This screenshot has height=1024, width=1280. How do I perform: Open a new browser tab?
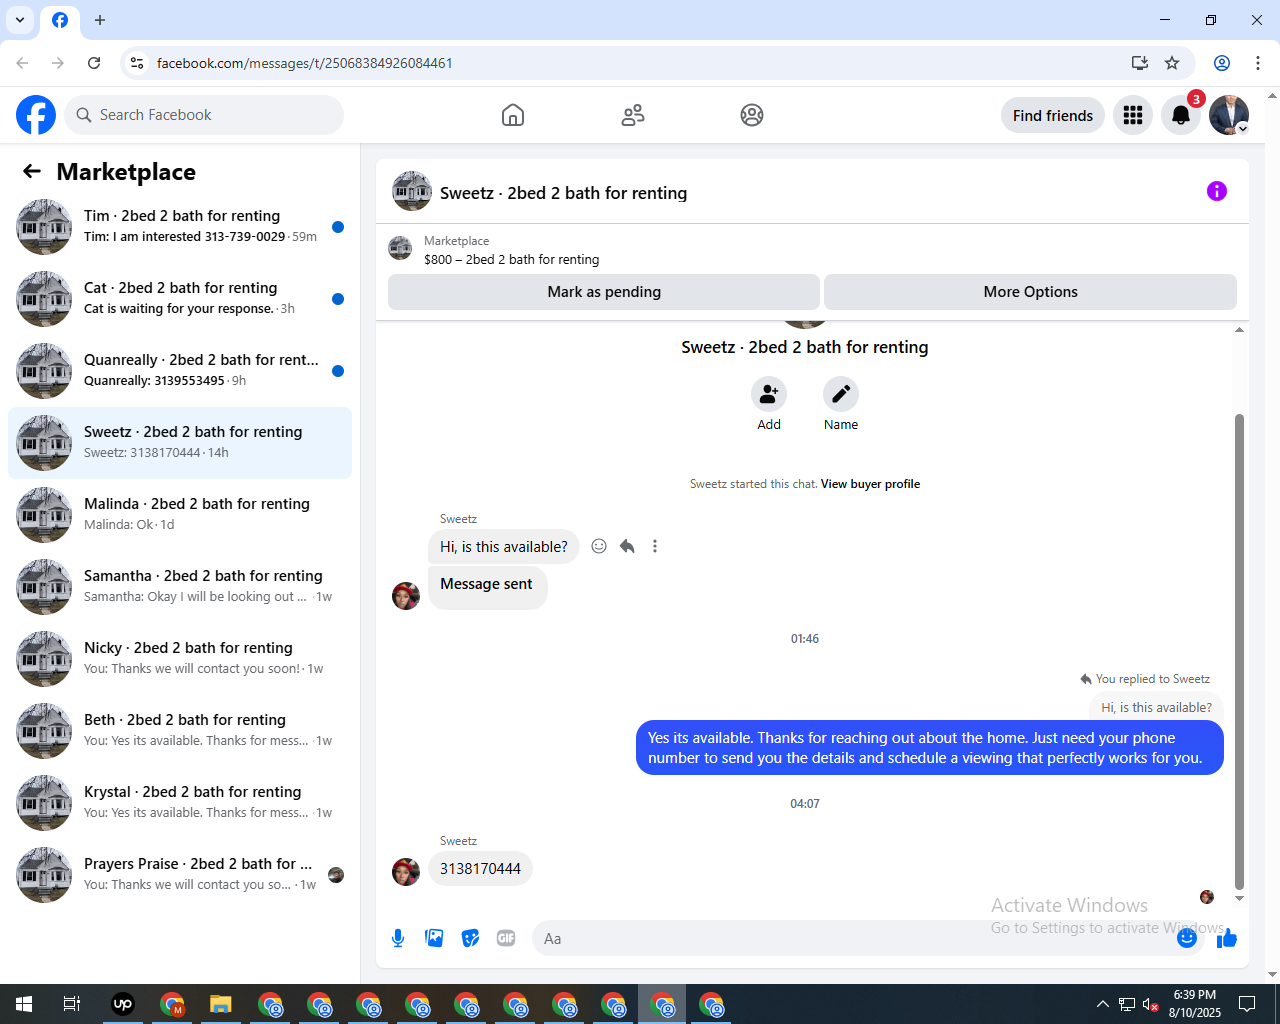(100, 20)
